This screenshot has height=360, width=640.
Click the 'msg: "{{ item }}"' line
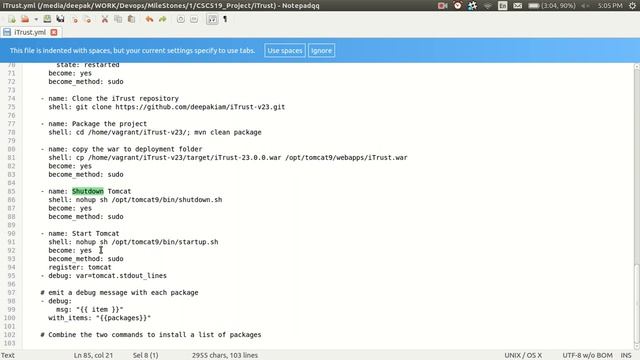tap(89, 309)
